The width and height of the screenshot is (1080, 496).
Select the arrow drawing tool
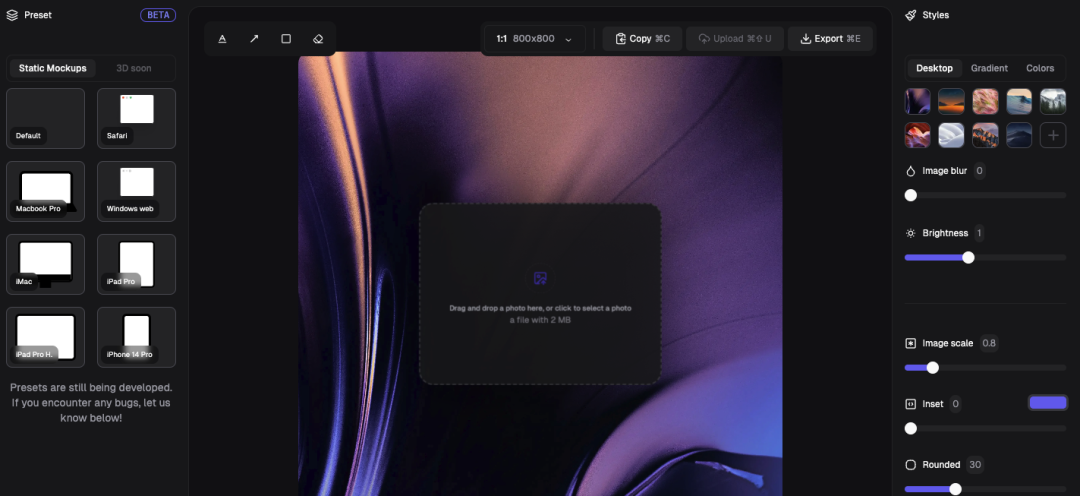(x=254, y=39)
